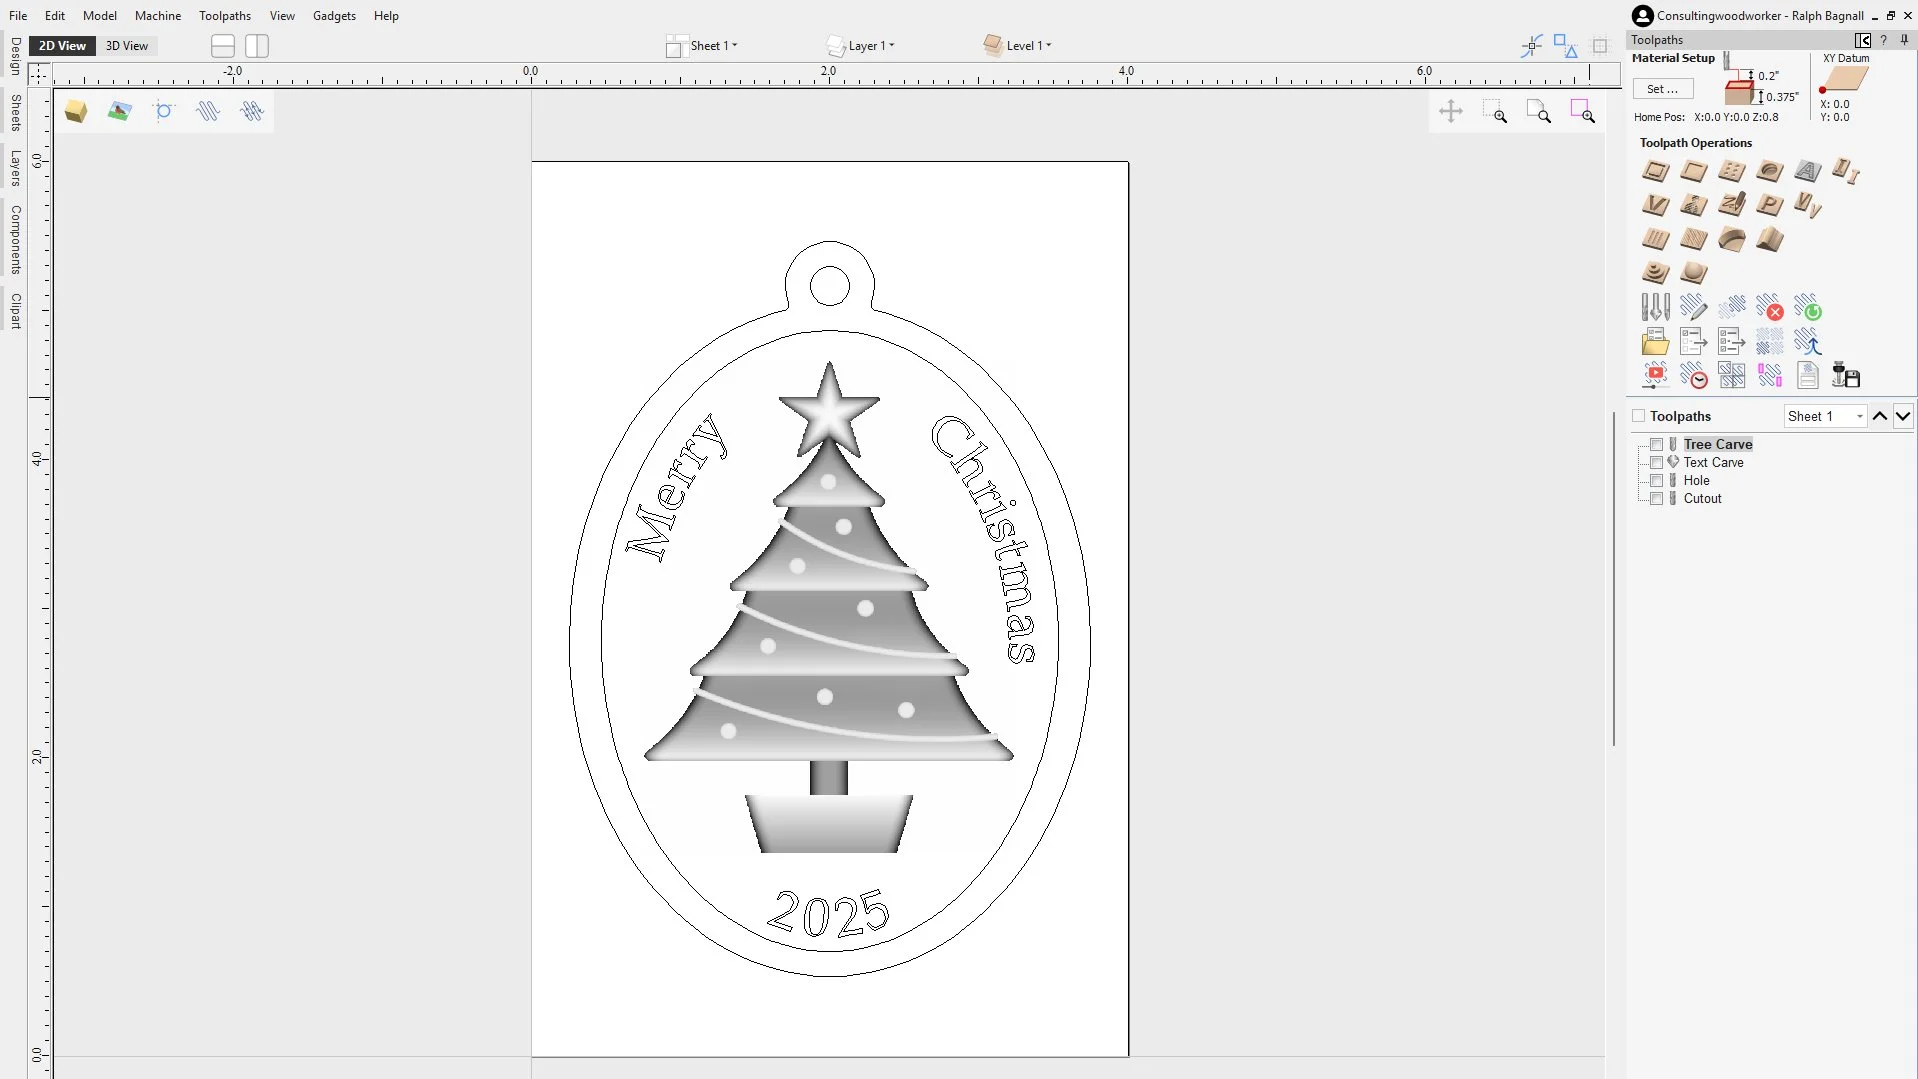Open the File menu
Image resolution: width=1918 pixels, height=1079 pixels.
[x=18, y=16]
